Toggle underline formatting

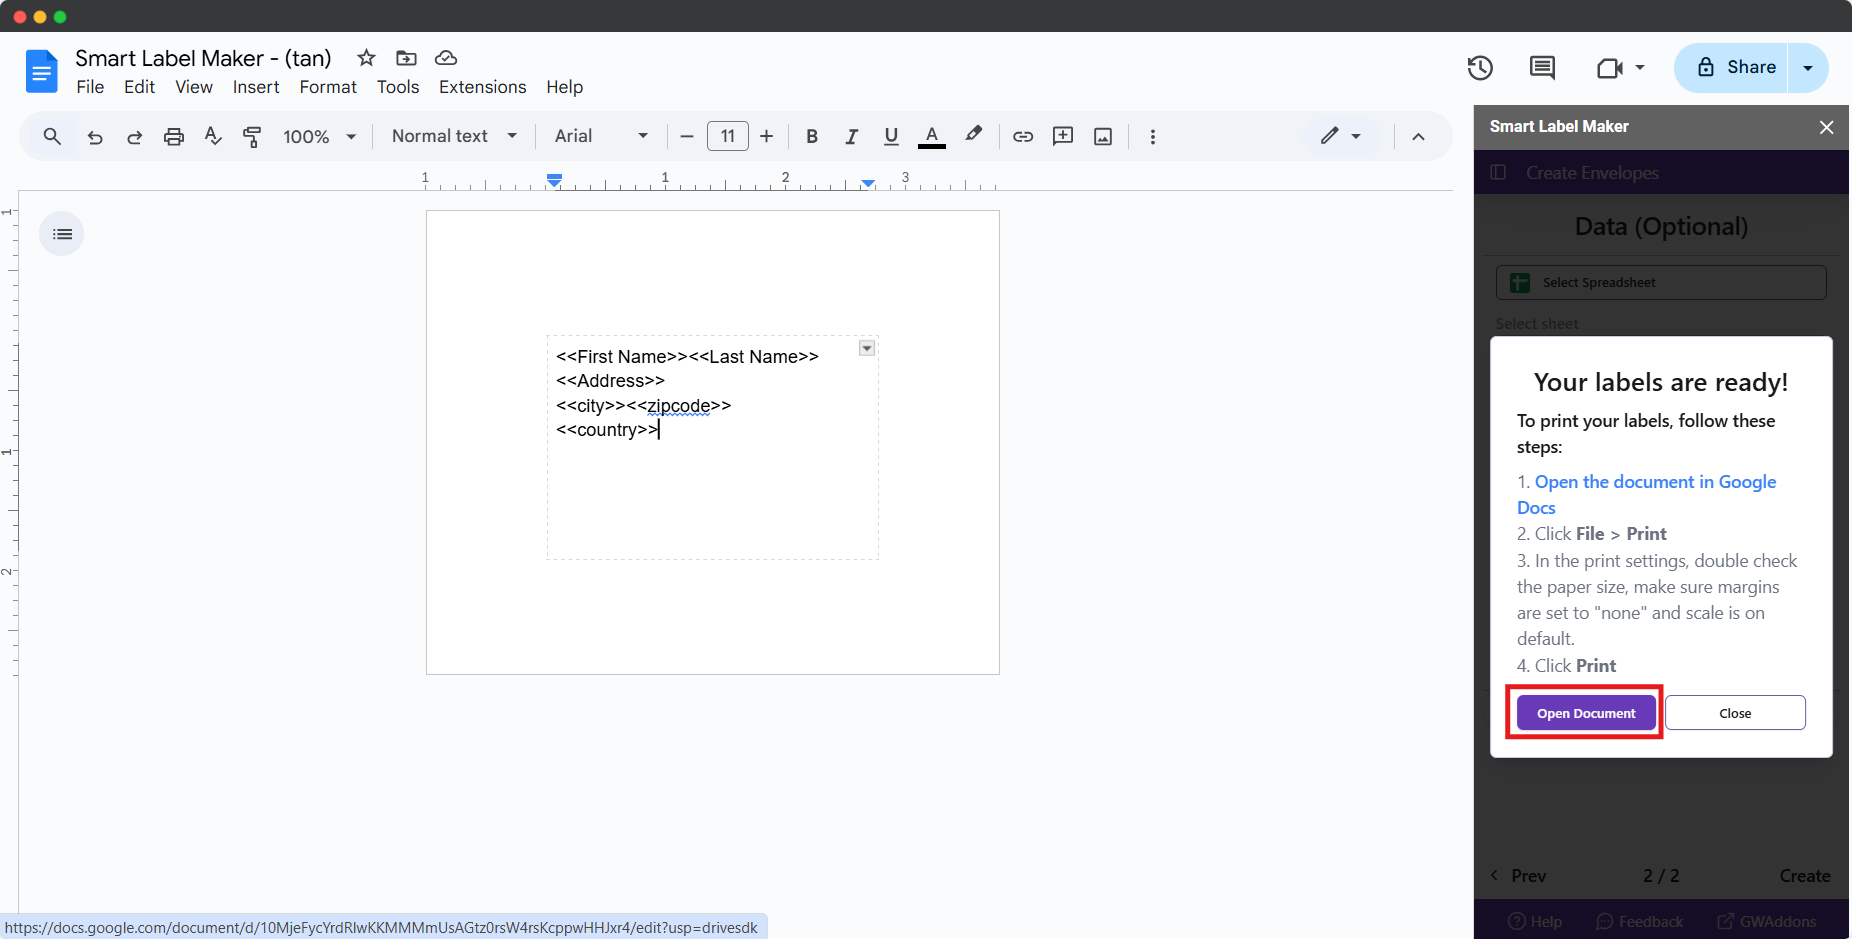(x=891, y=137)
